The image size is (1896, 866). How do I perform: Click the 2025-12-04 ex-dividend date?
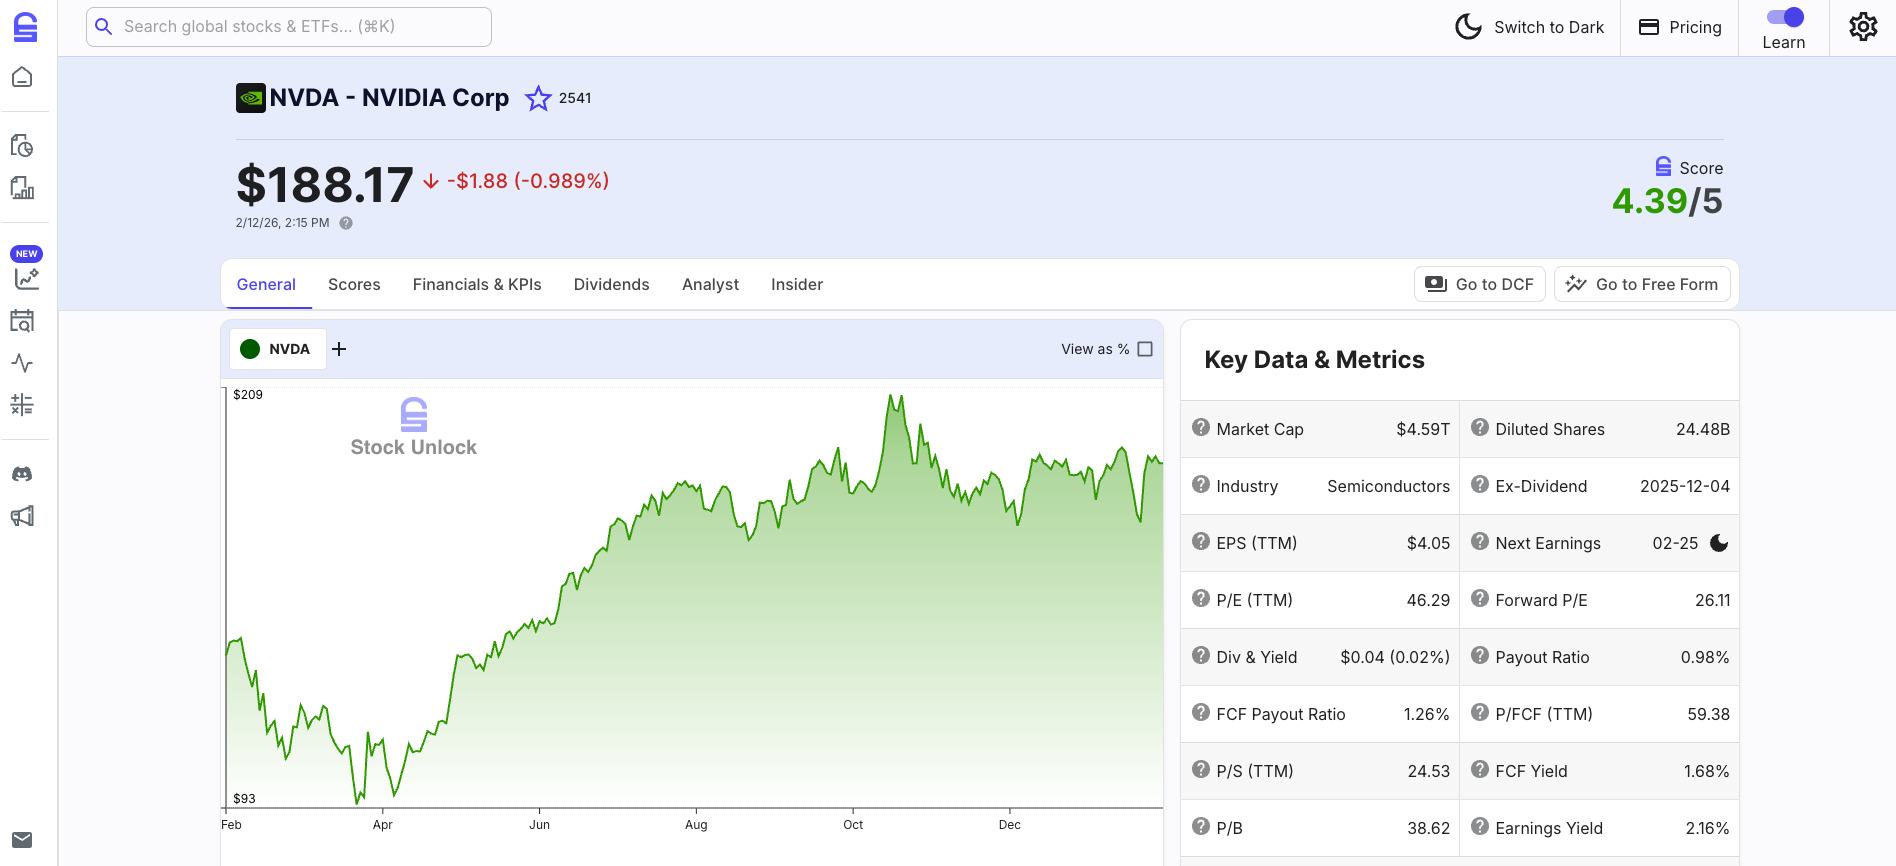(x=1685, y=486)
